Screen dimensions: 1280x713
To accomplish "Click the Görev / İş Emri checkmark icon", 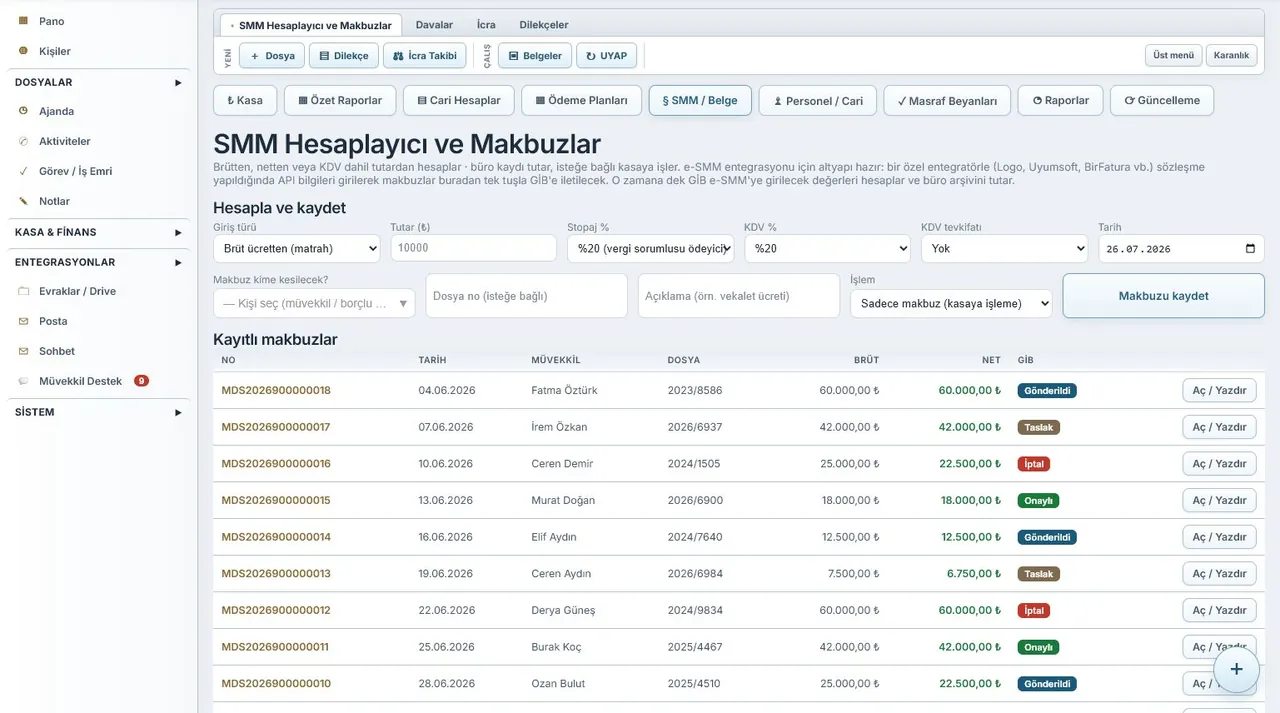I will tap(24, 171).
